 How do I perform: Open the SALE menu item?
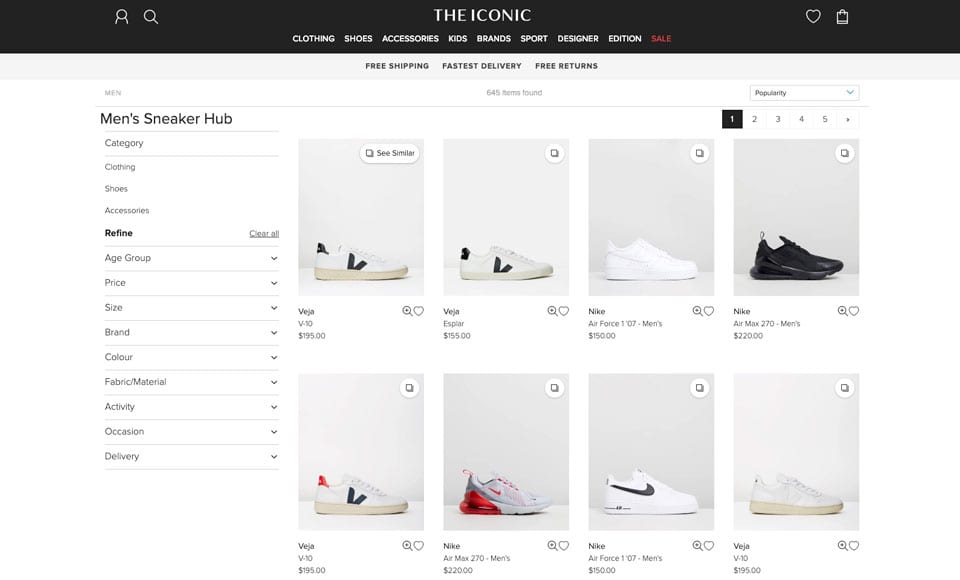(661, 39)
